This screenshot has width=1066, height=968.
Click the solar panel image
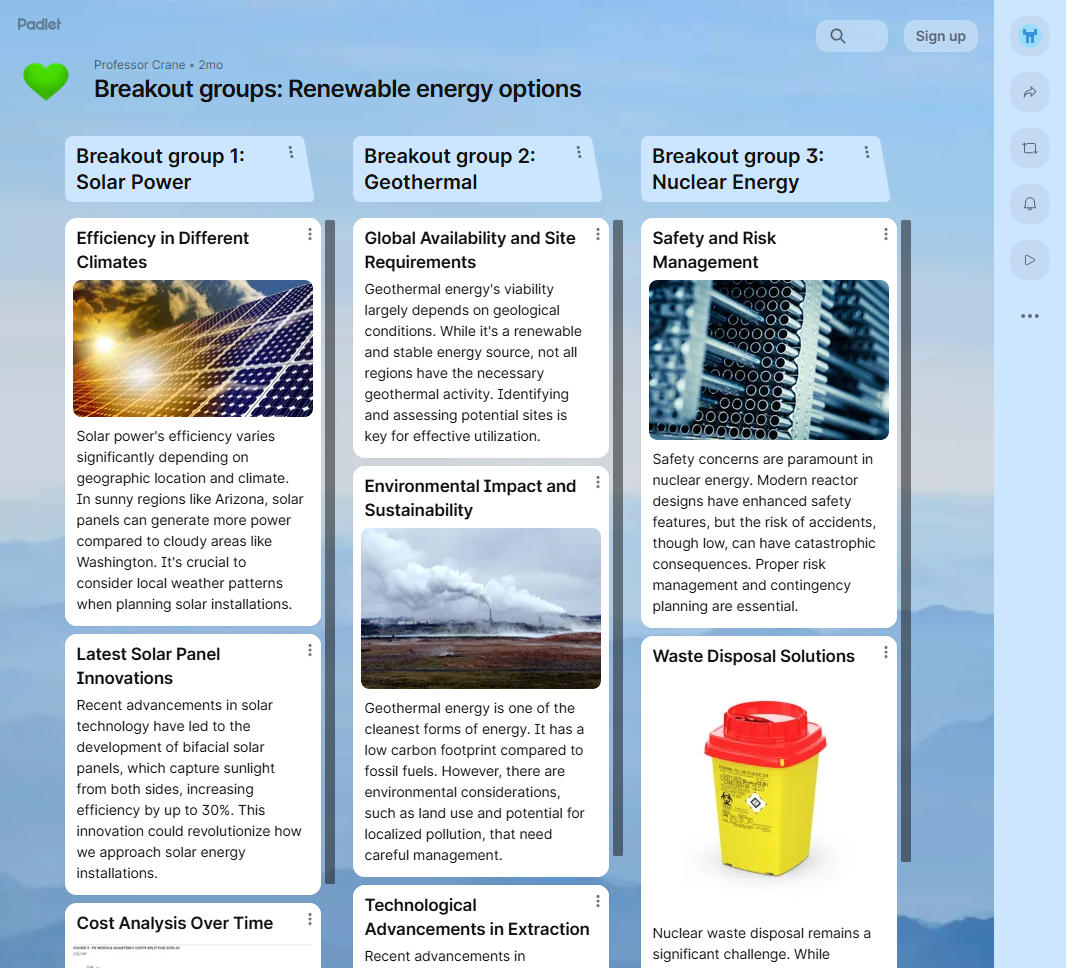click(193, 348)
